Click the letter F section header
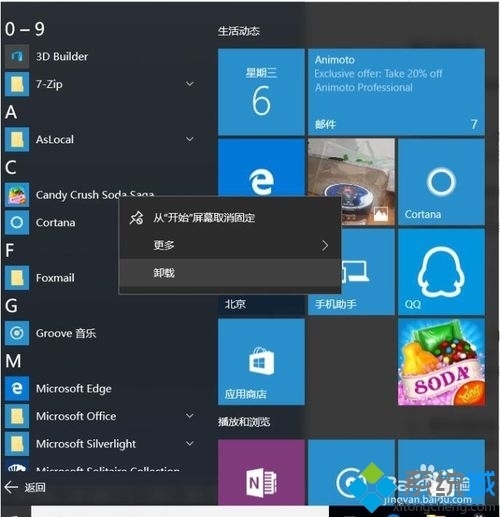Screen dimensions: 500x517 click(x=10, y=250)
